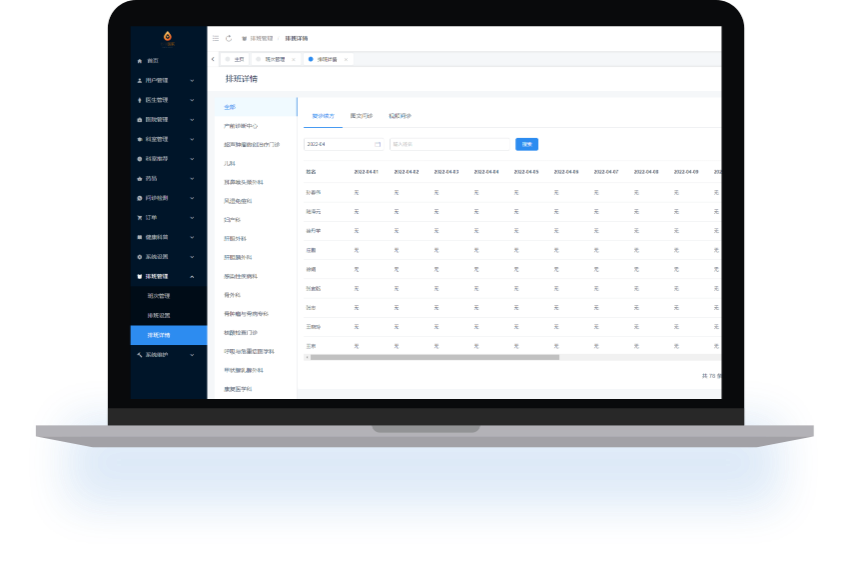This screenshot has width=848, height=572.
Task: Switch to the 图文问诊 tab
Action: pyautogui.click(x=361, y=116)
